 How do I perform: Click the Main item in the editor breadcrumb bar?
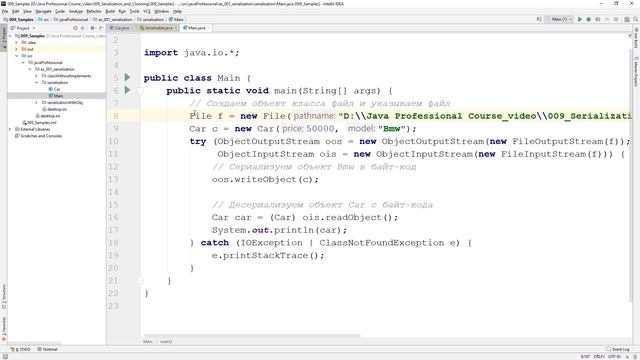coord(148,342)
